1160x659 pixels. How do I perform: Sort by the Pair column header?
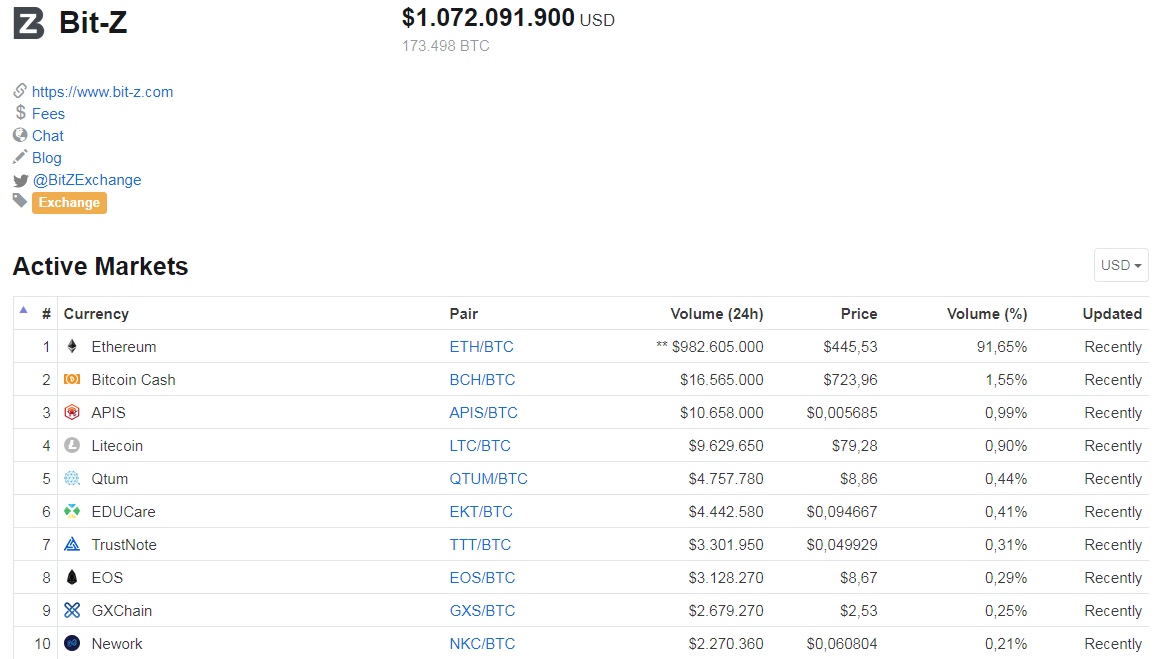[x=464, y=314]
